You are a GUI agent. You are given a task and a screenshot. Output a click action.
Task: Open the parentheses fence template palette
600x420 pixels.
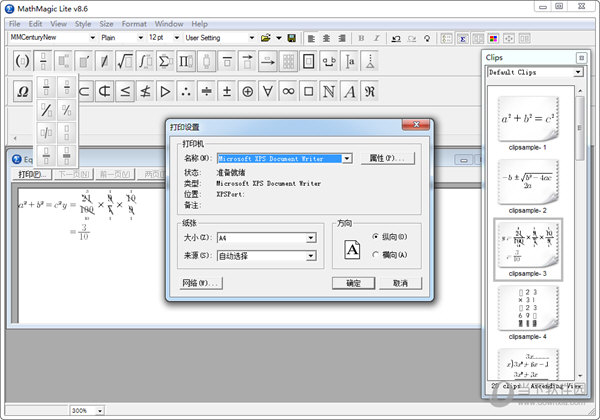point(22,61)
